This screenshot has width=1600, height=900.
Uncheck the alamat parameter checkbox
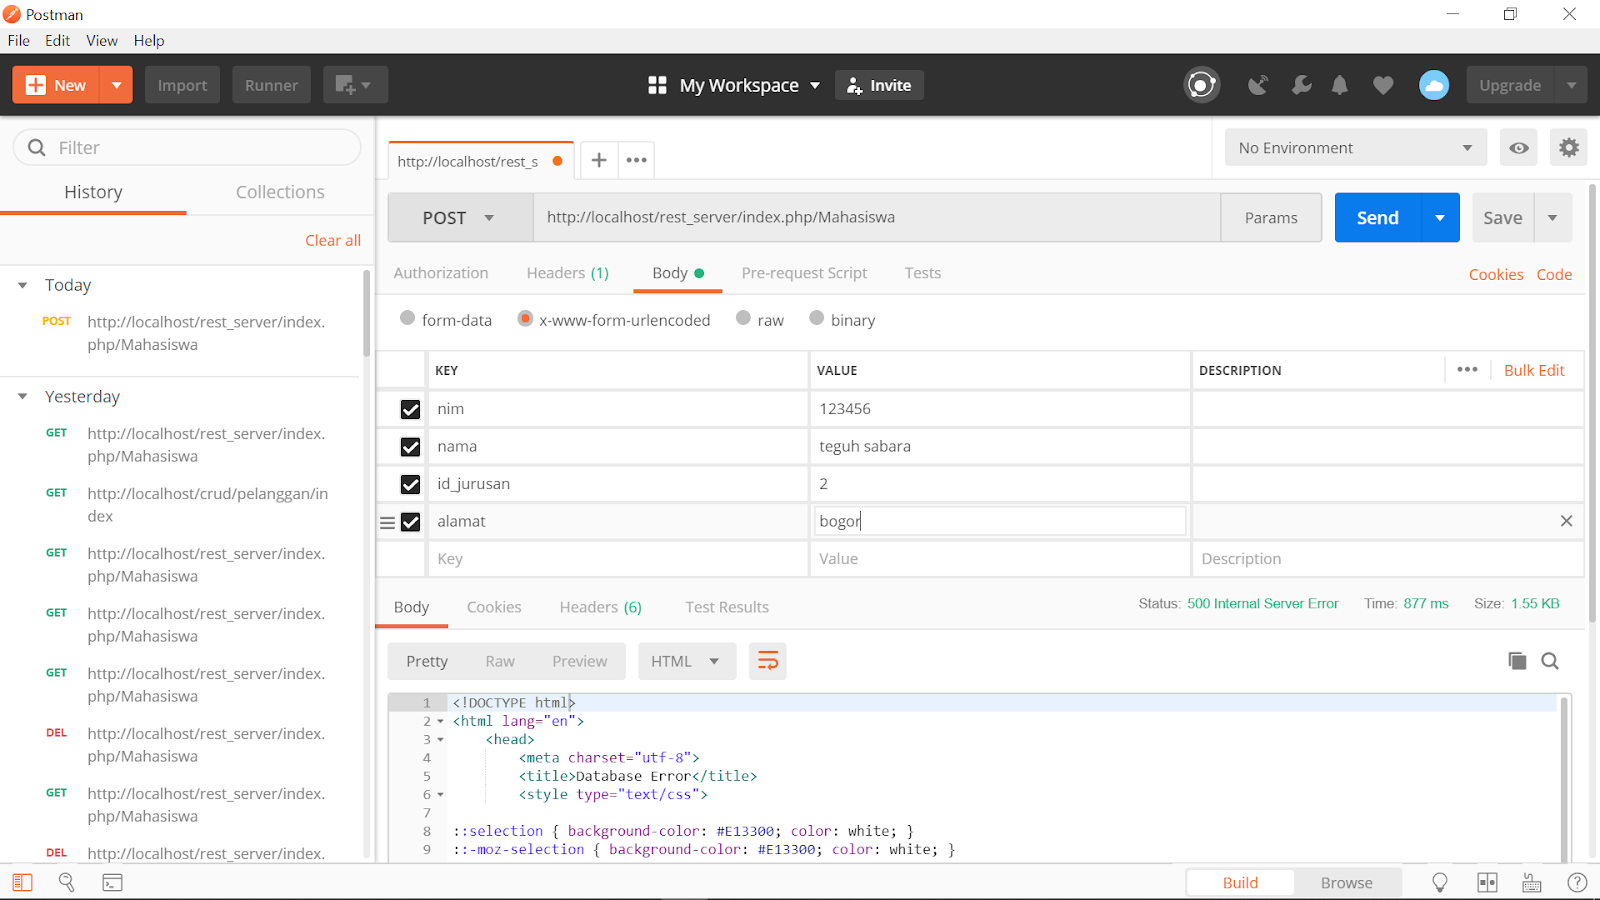click(x=410, y=522)
